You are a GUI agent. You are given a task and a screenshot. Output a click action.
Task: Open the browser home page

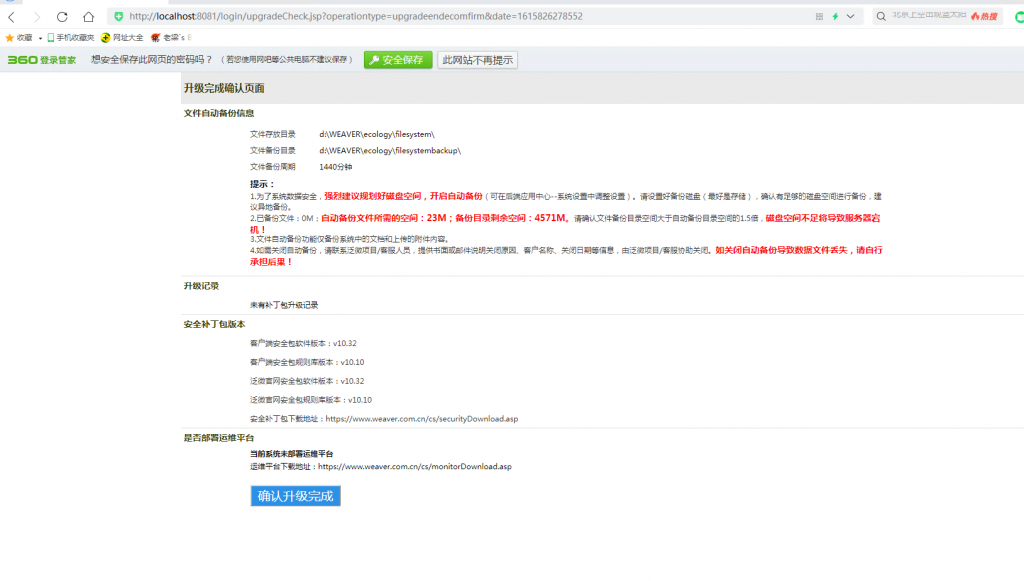coord(88,16)
